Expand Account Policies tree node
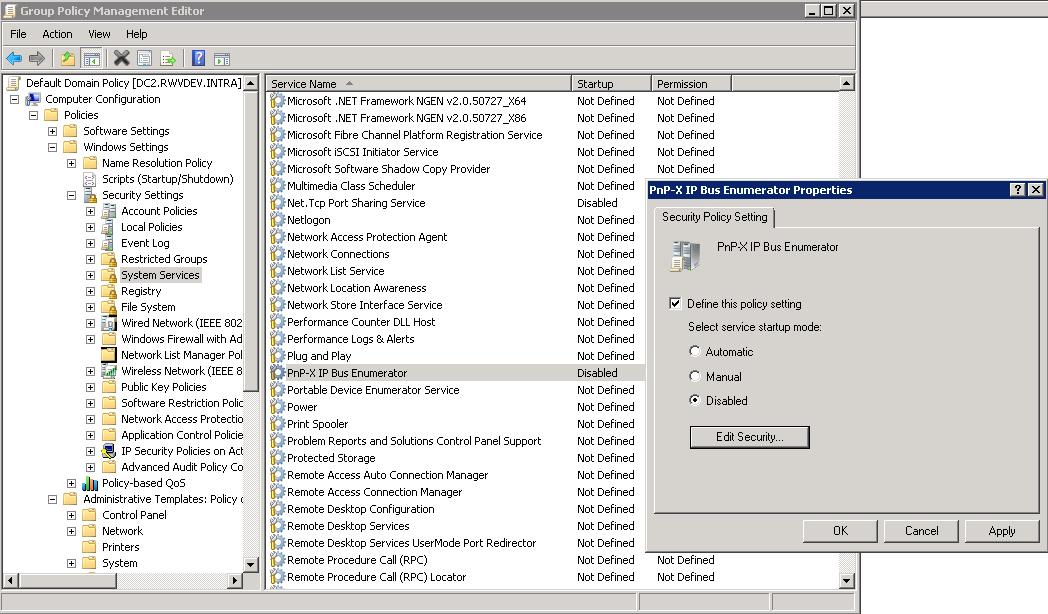This screenshot has width=1048, height=614. point(91,211)
